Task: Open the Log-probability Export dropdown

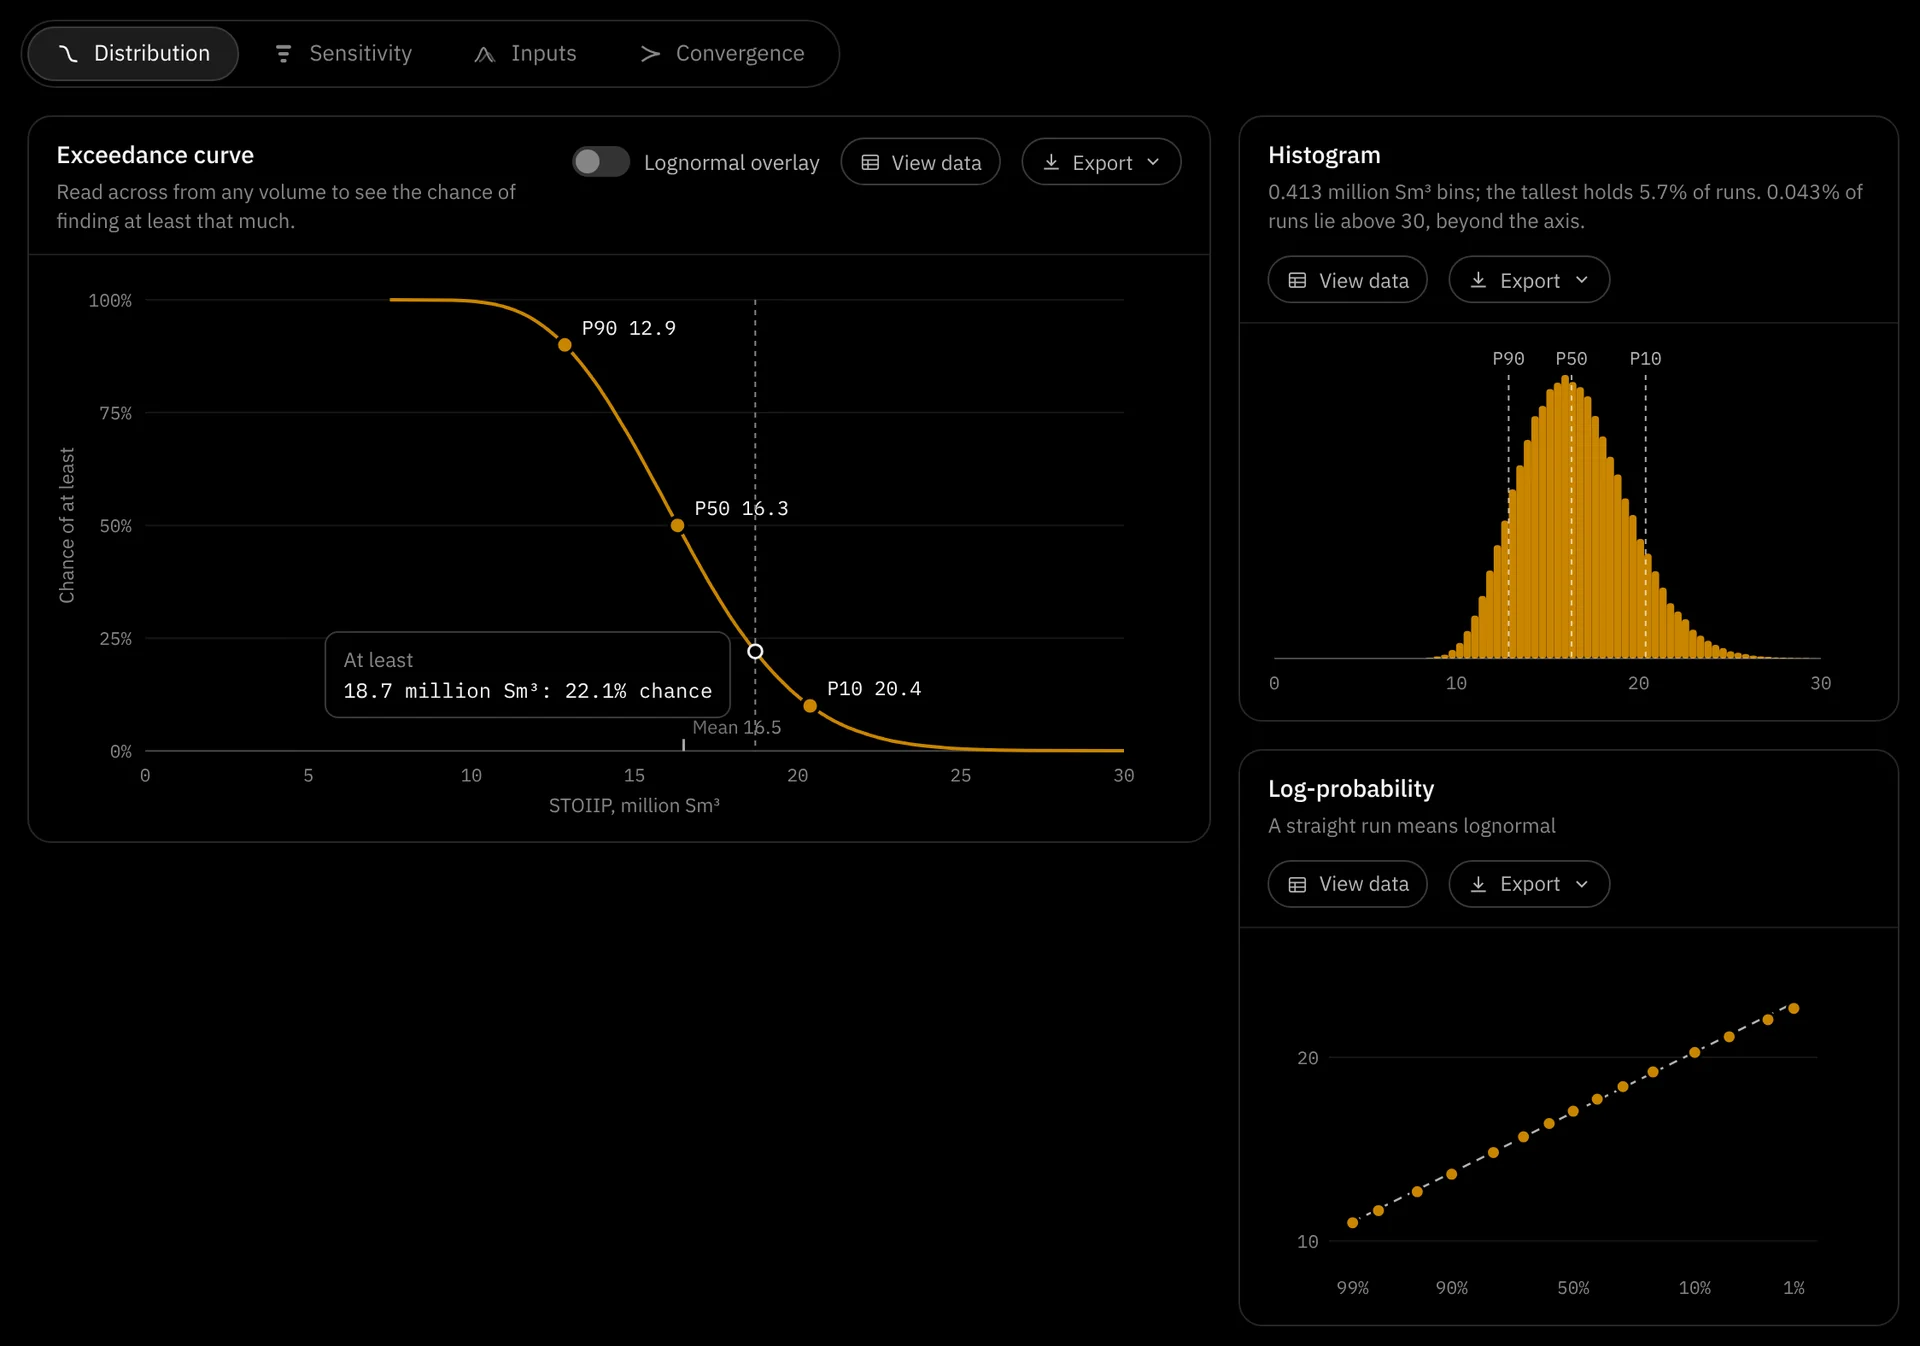Action: [x=1529, y=884]
